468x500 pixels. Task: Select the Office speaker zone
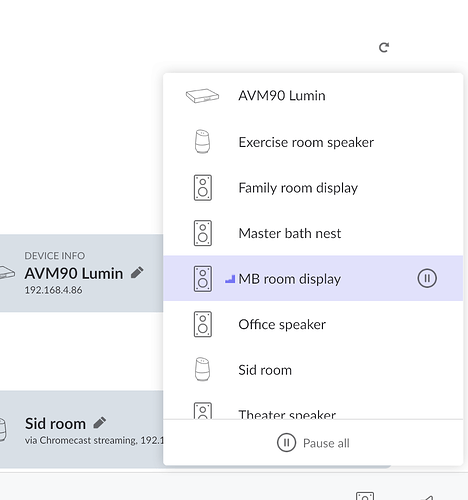pos(313,324)
